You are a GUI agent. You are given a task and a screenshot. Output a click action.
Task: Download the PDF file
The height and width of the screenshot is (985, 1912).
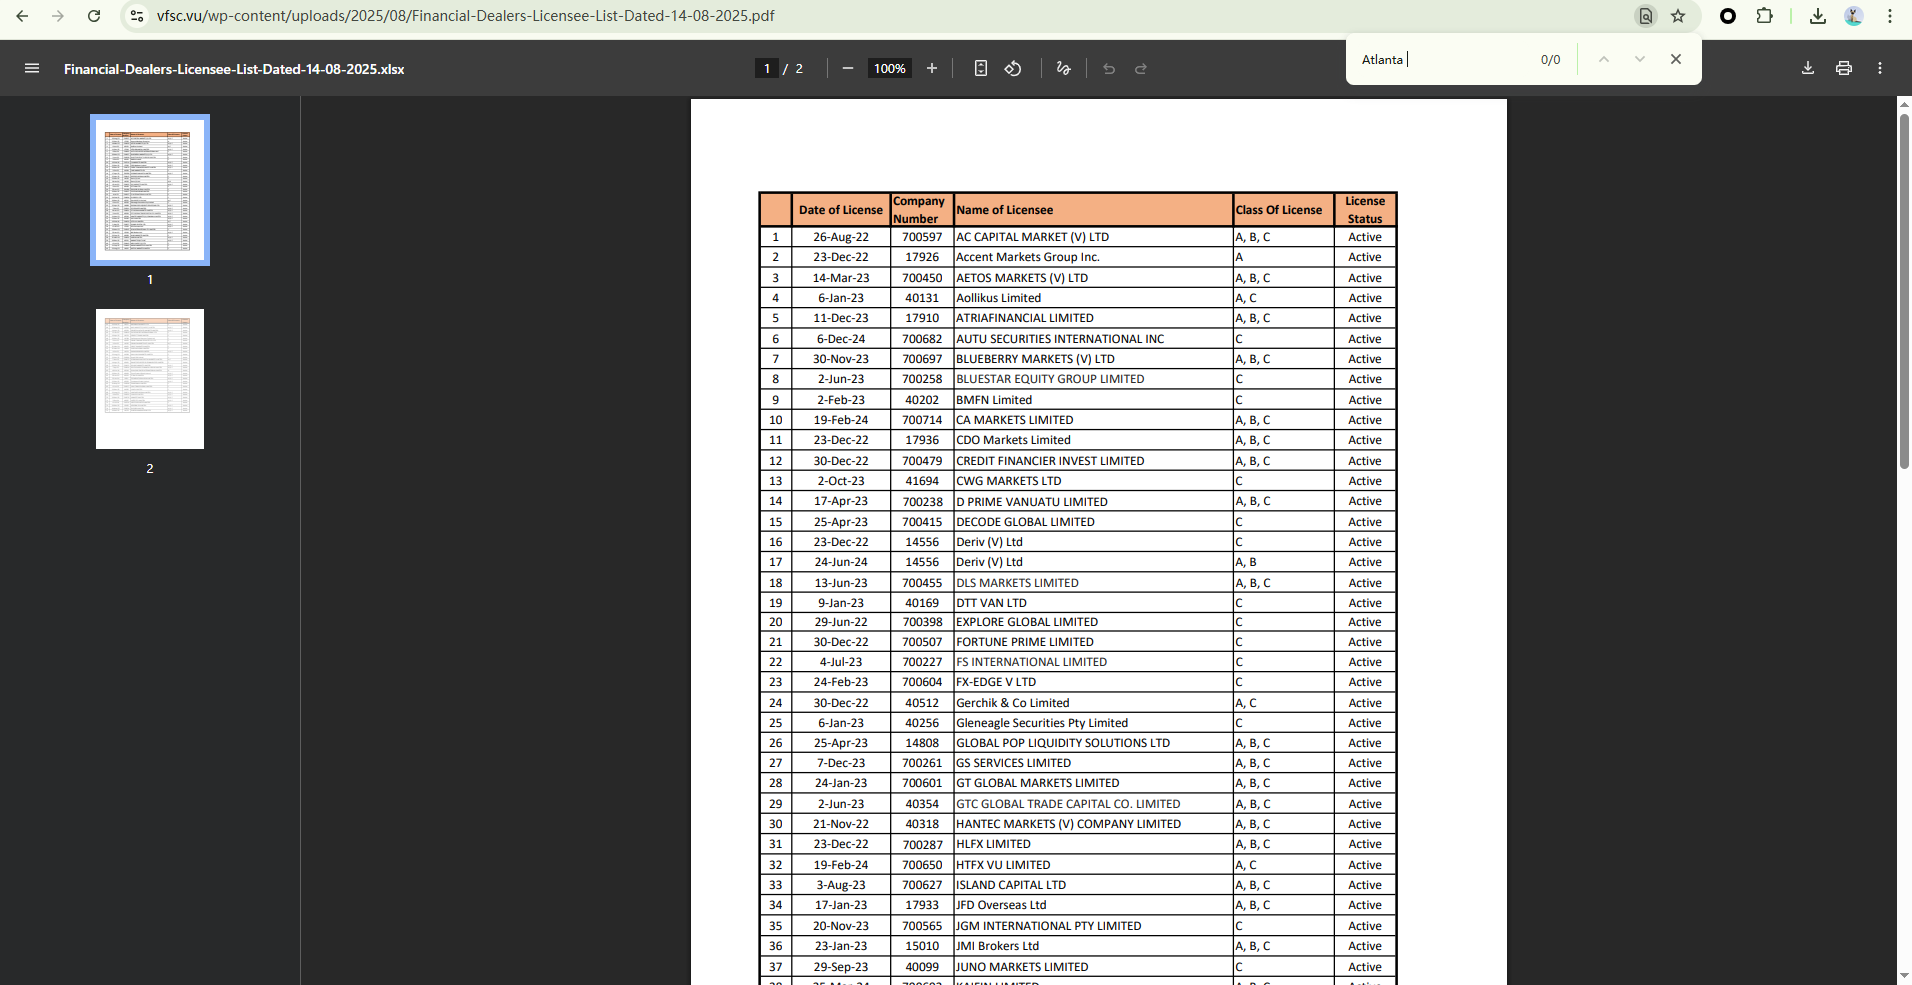(x=1807, y=68)
